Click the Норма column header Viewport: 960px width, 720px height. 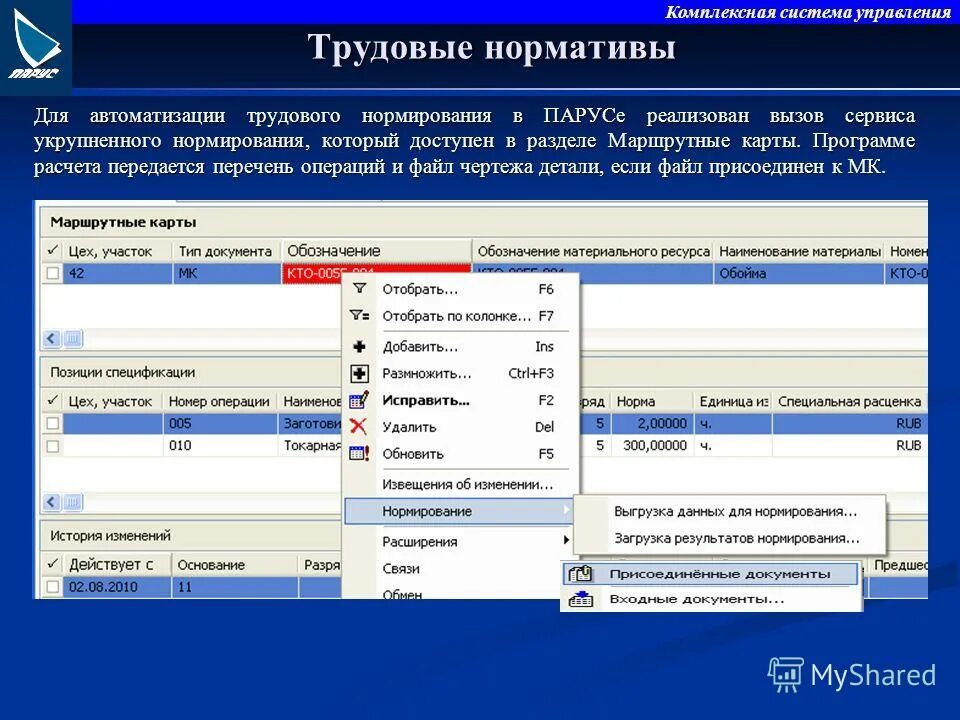point(652,401)
